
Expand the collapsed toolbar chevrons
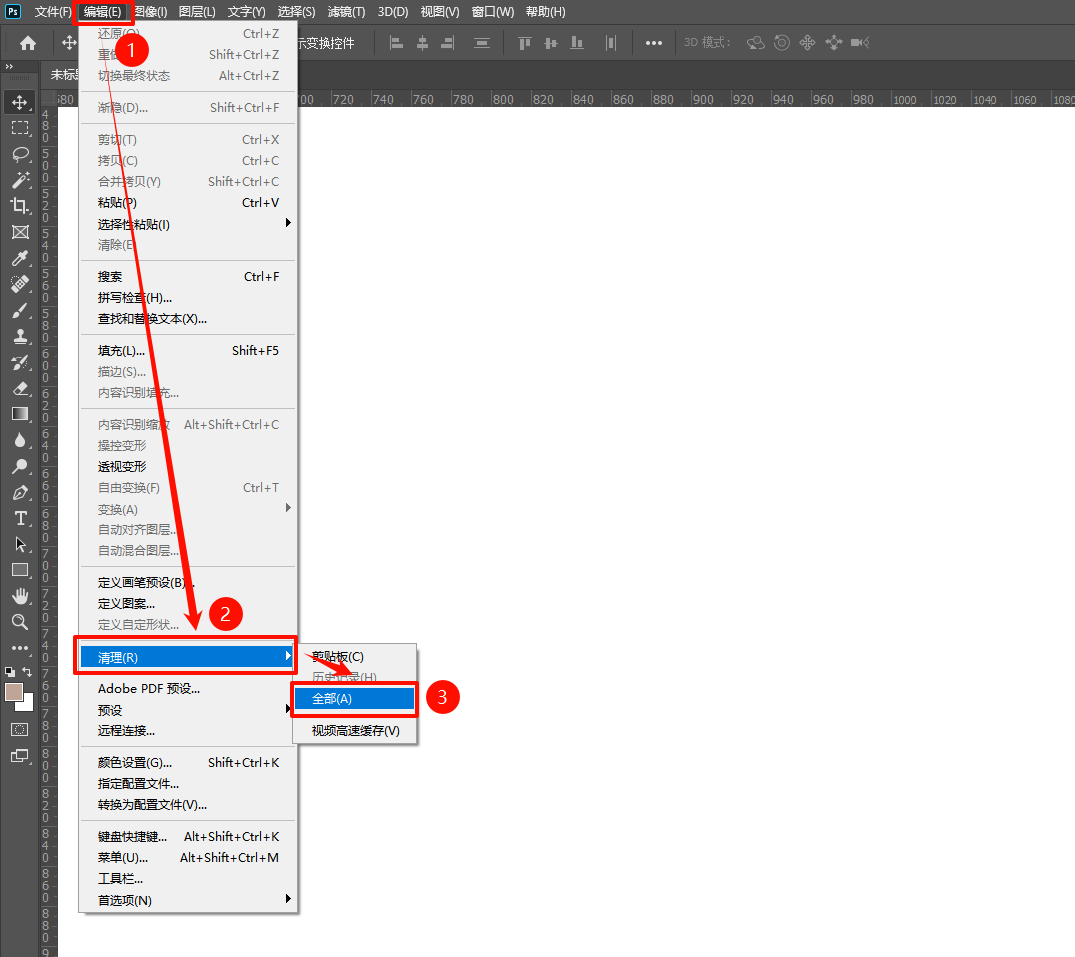tap(9, 66)
